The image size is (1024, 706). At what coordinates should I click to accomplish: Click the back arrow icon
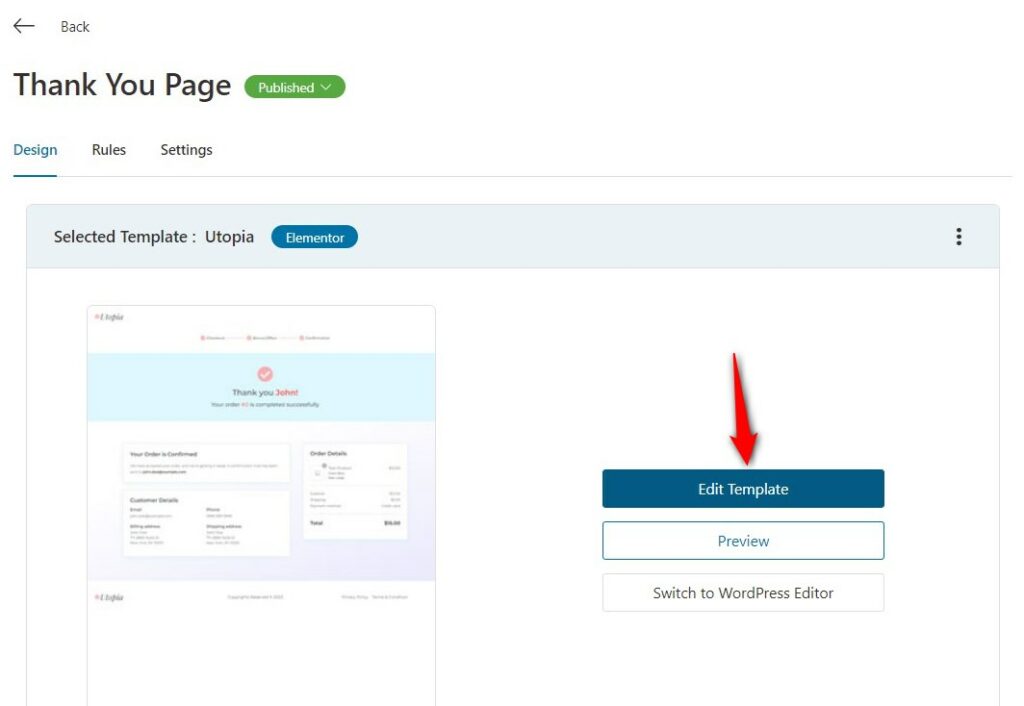pos(24,26)
